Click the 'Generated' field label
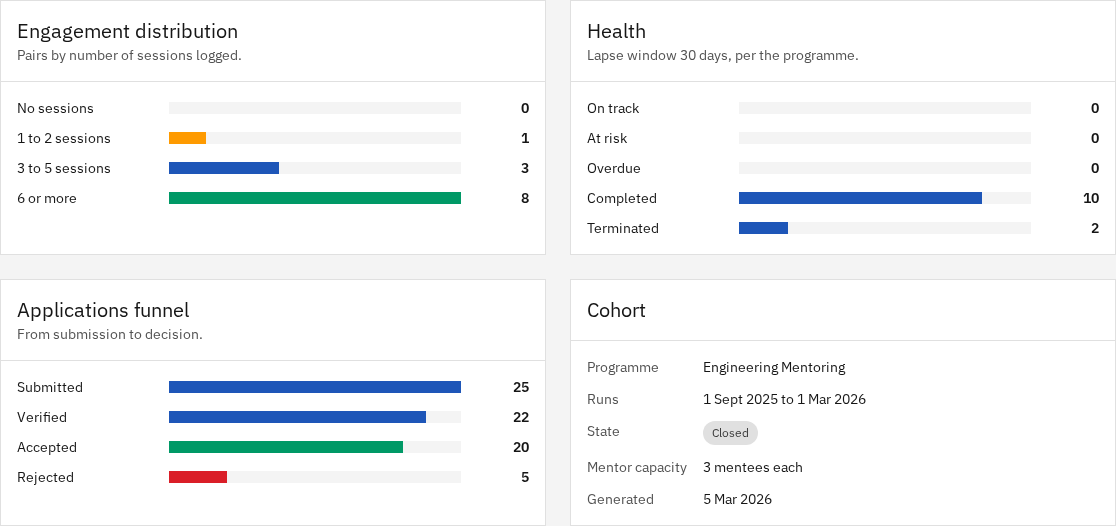 pyautogui.click(x=621, y=499)
